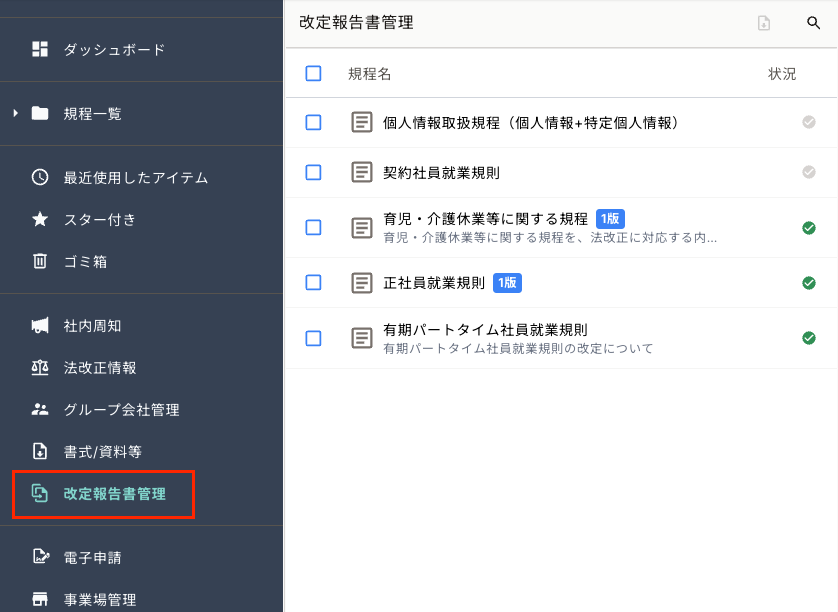The width and height of the screenshot is (838, 612).
Task: Click the search magnifier icon
Action: click(813, 23)
